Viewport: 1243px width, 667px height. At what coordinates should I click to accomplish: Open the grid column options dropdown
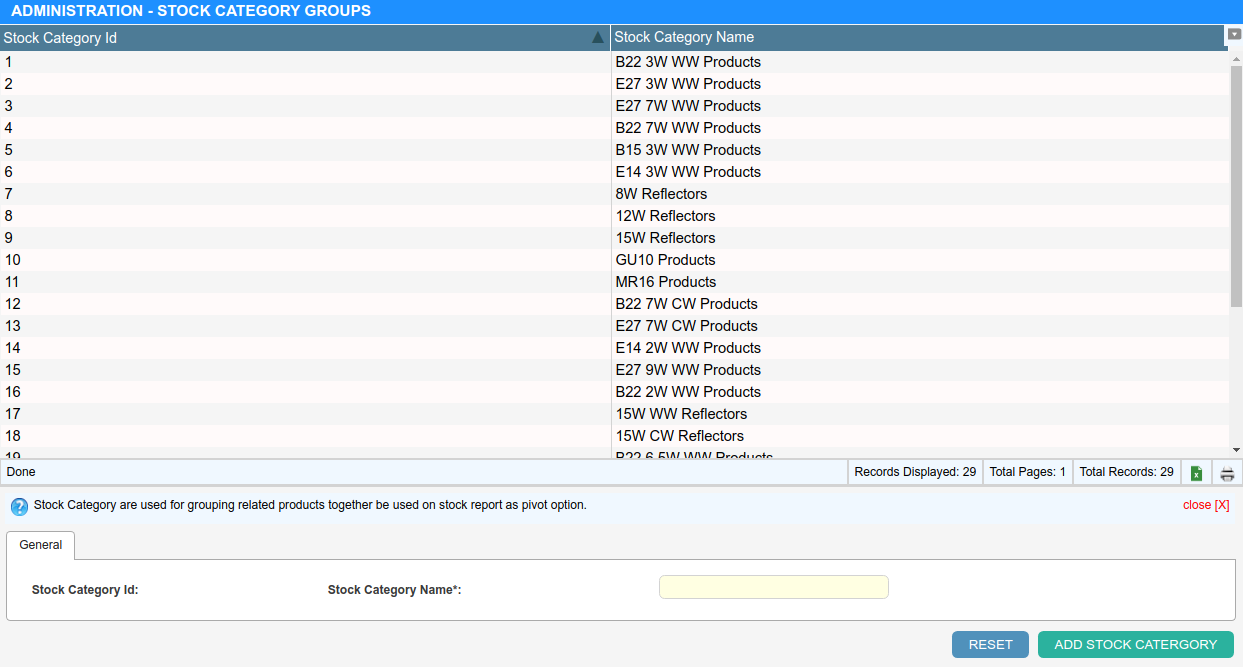click(1234, 34)
